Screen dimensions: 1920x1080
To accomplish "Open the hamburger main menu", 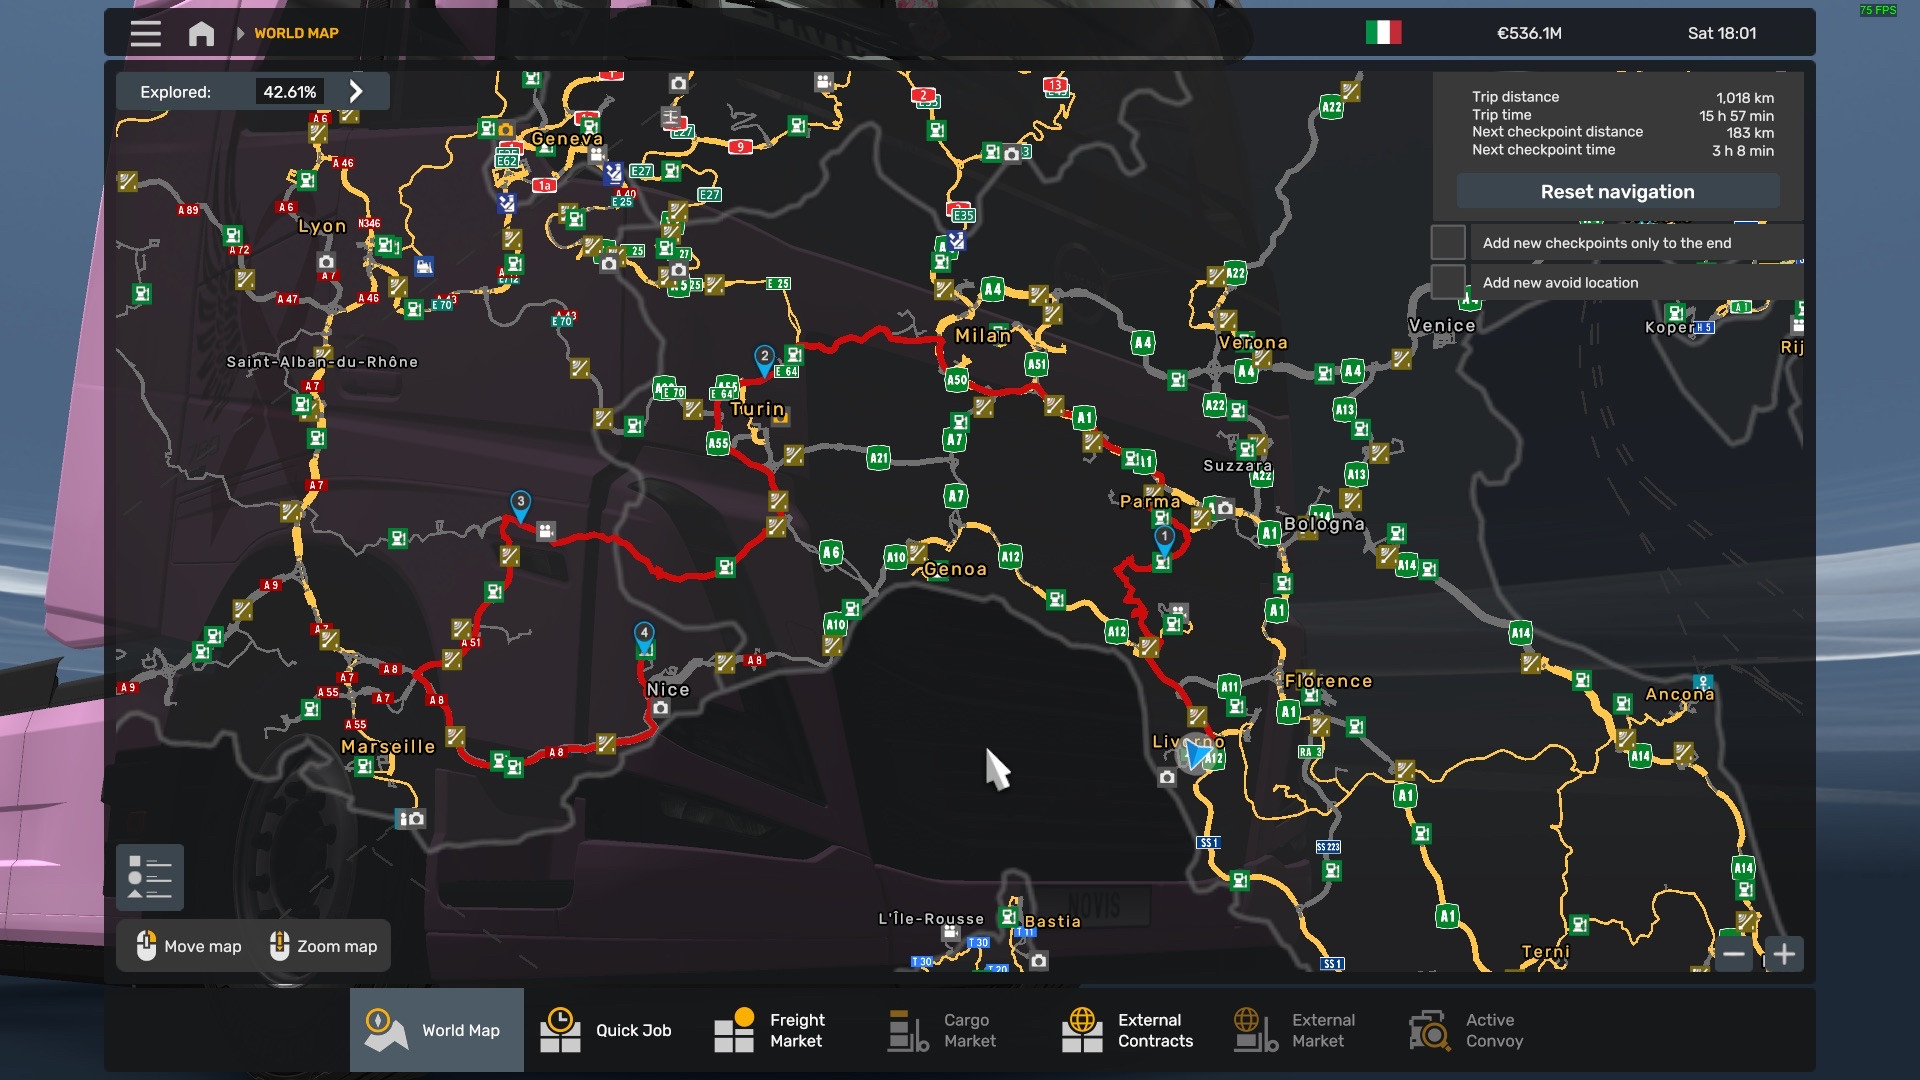I will pyautogui.click(x=145, y=33).
